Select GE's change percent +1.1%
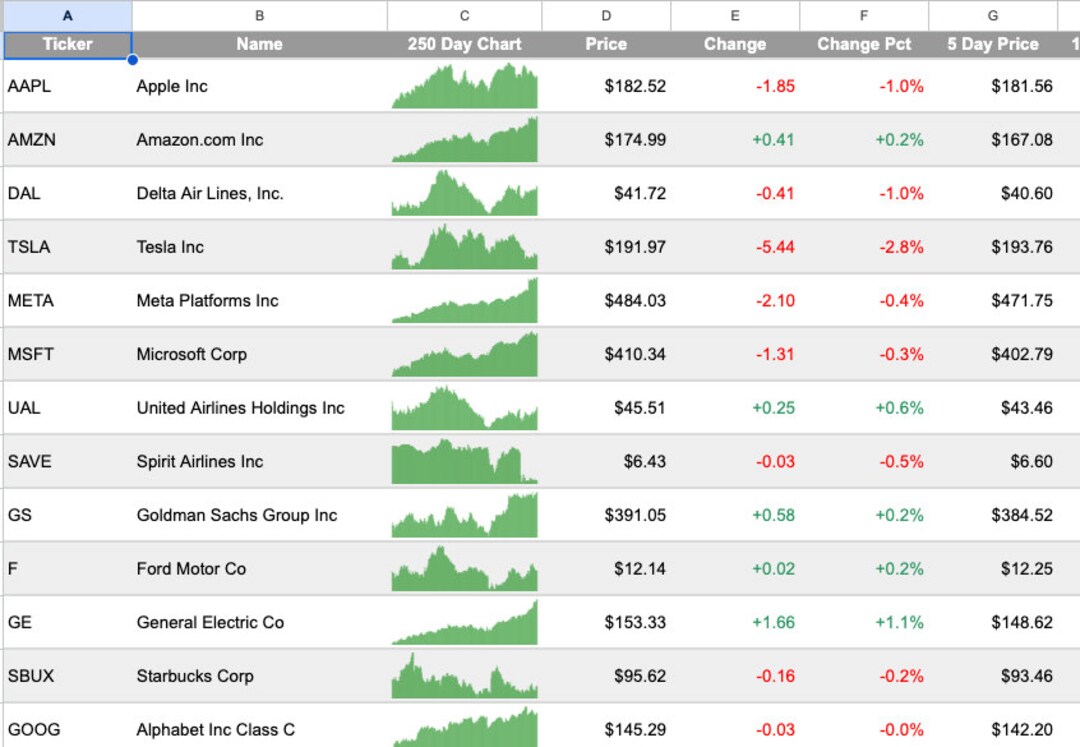 pos(863,622)
